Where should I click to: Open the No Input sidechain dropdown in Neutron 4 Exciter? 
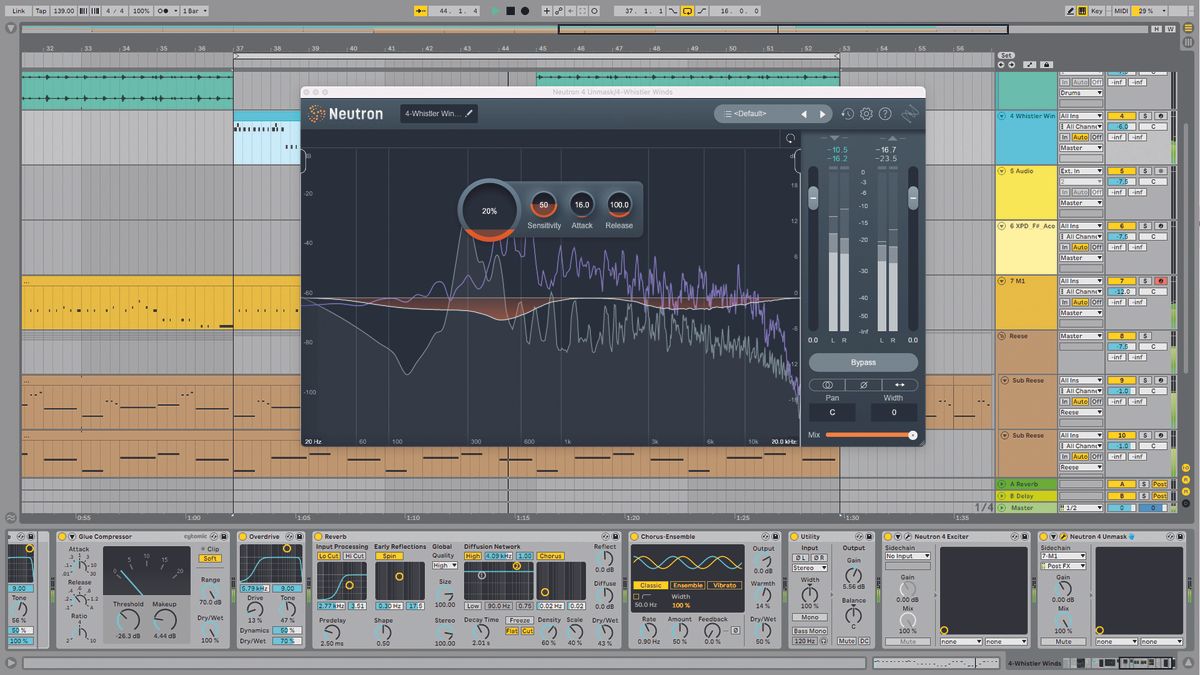pyautogui.click(x=907, y=556)
